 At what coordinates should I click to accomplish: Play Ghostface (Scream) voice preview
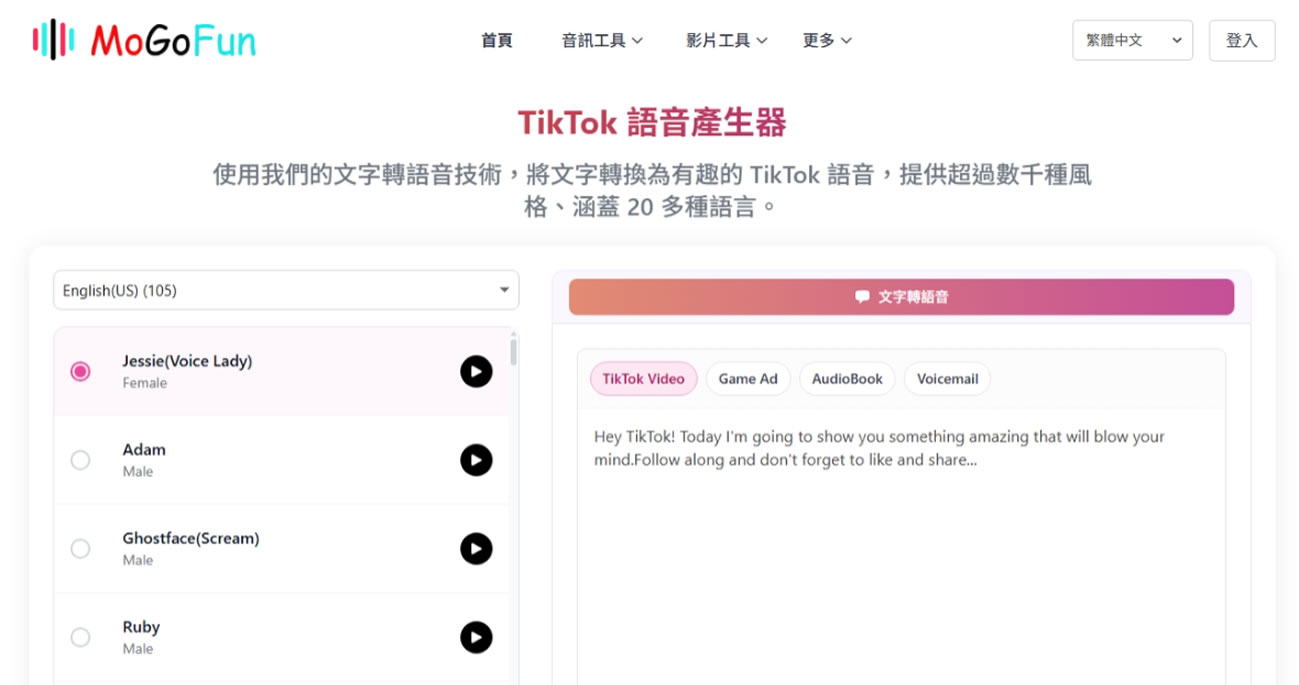pos(476,549)
